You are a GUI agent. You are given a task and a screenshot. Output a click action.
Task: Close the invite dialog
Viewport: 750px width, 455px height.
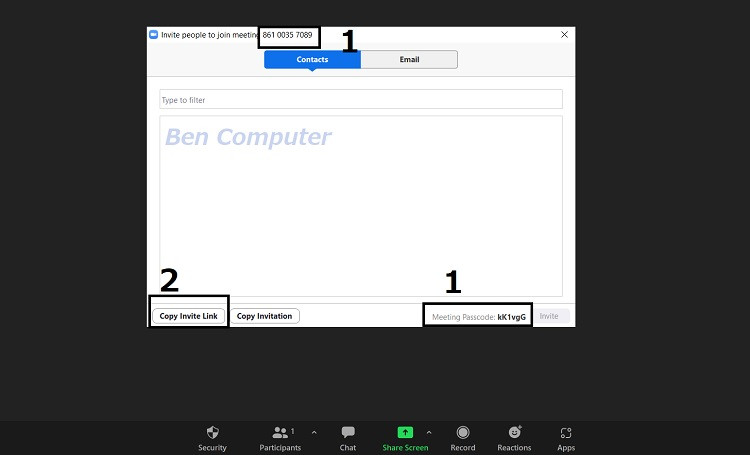click(x=564, y=35)
